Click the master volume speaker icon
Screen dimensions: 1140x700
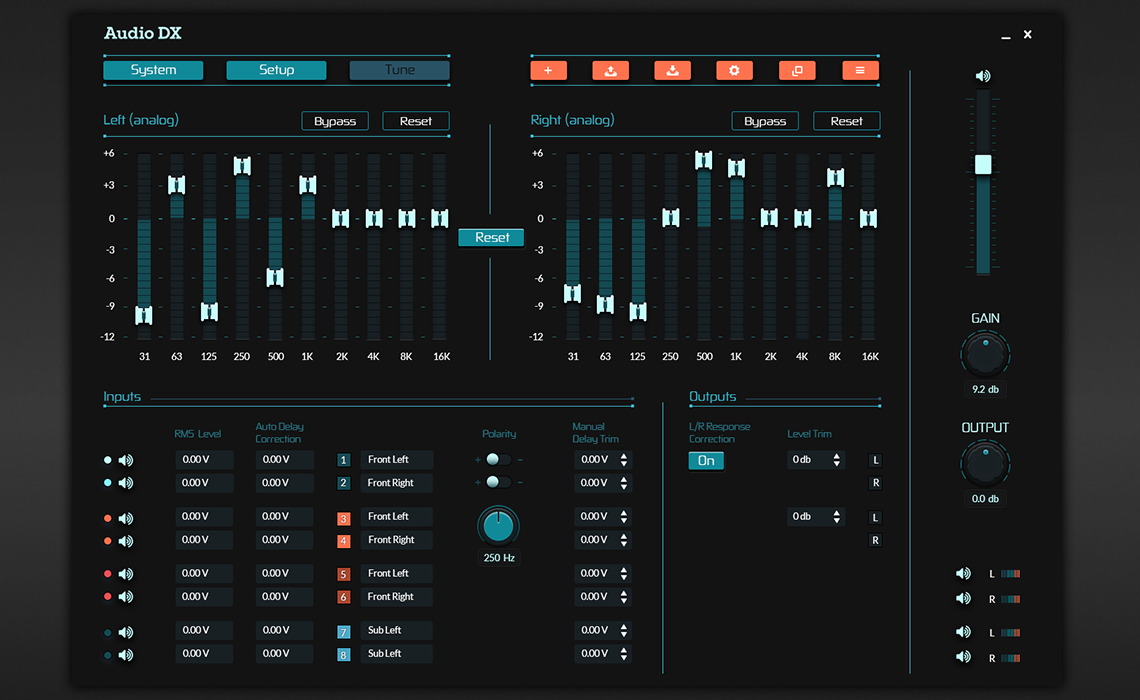(981, 74)
